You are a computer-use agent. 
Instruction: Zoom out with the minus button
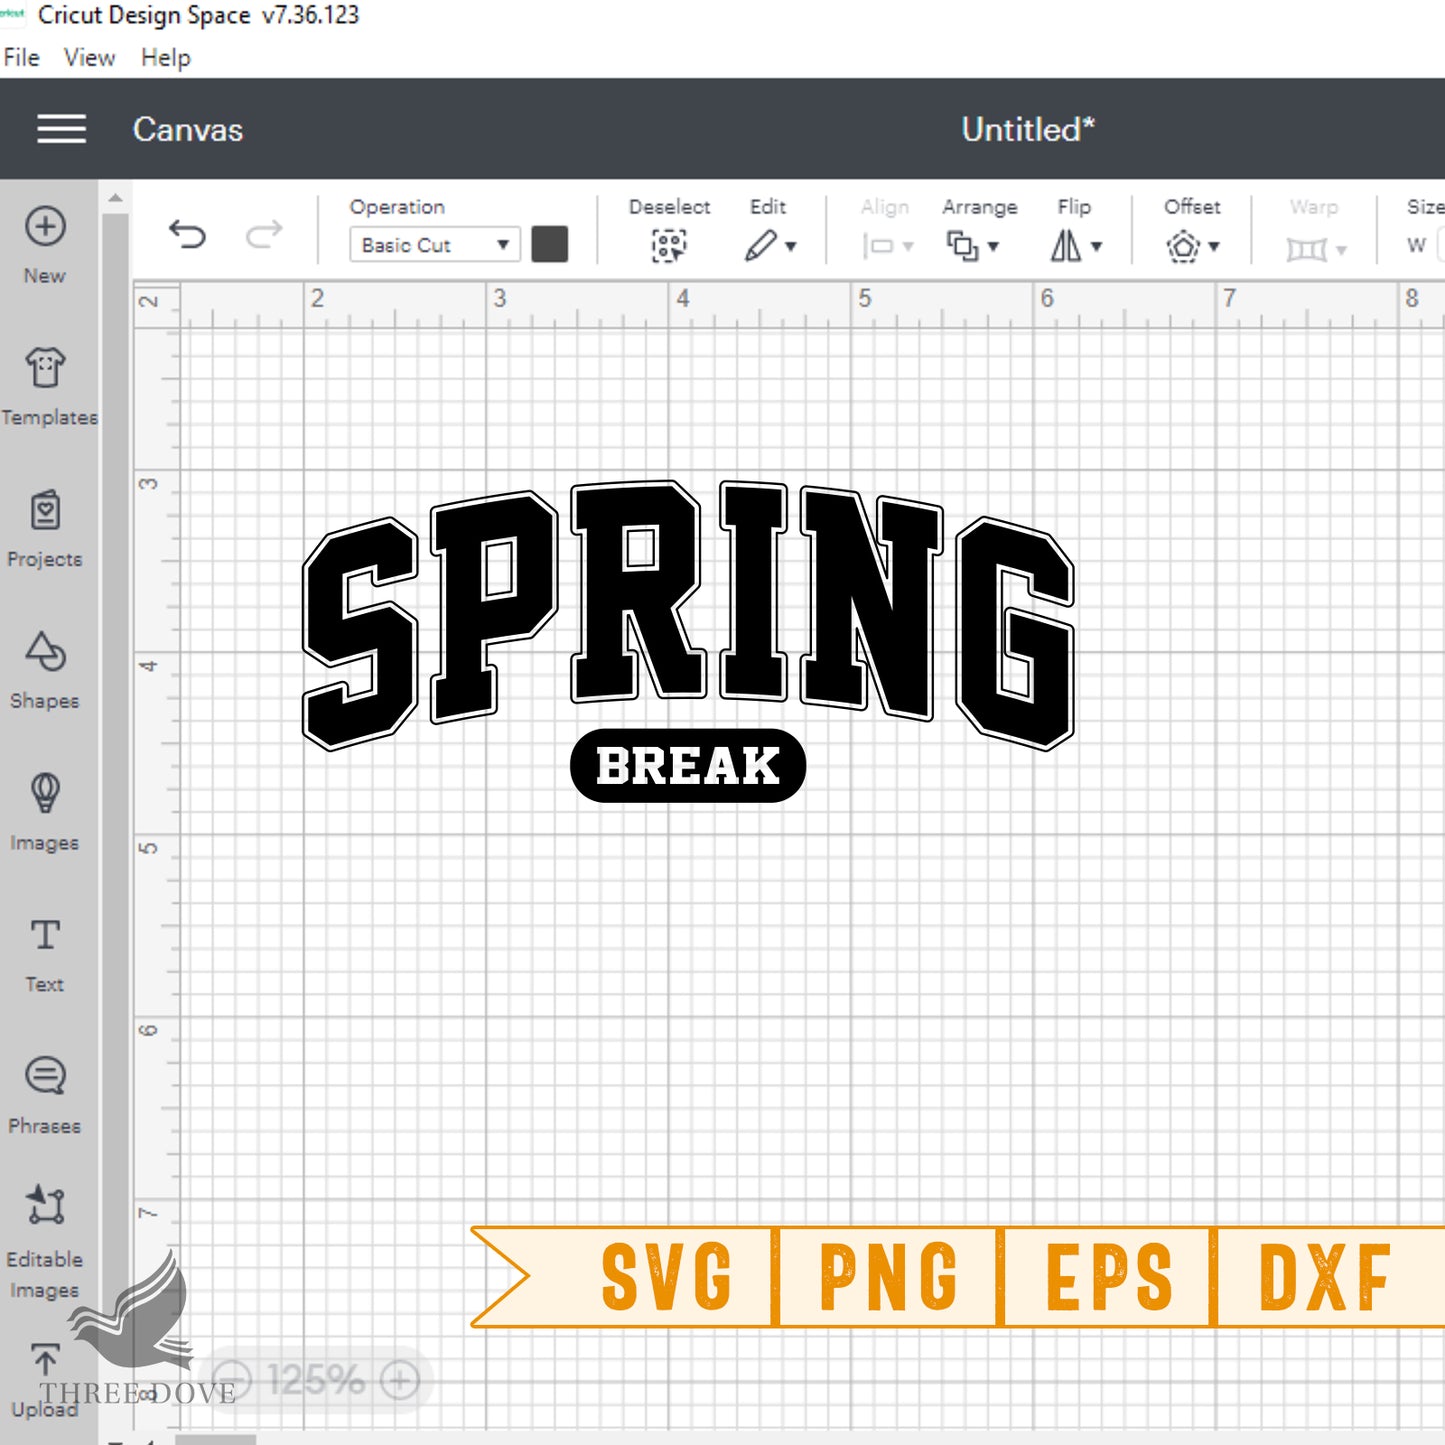[x=232, y=1381]
